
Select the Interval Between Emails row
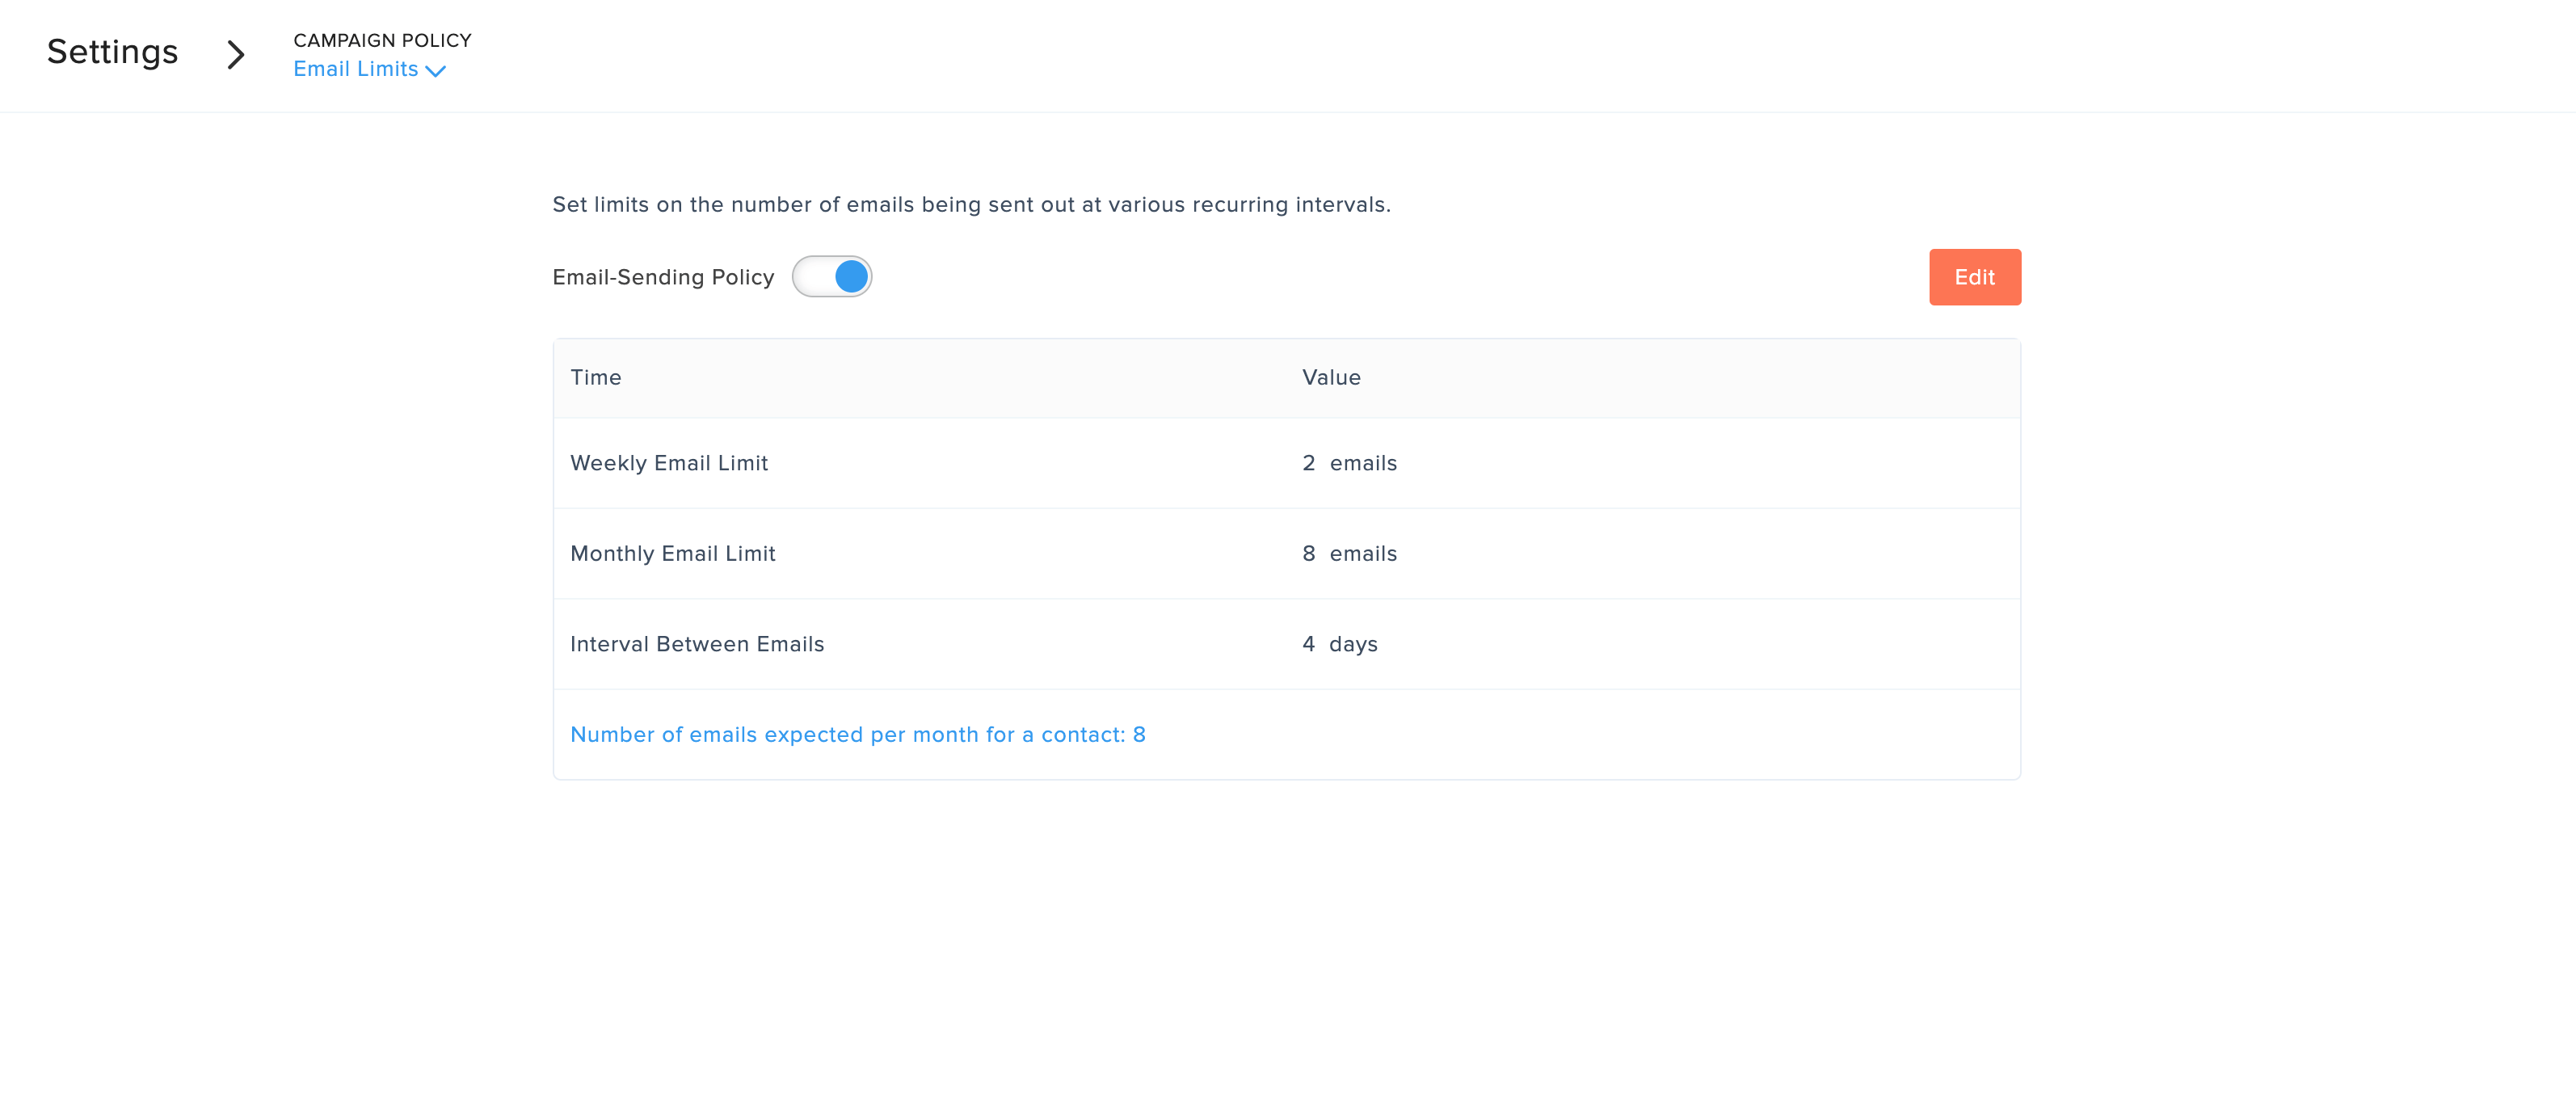697,644
